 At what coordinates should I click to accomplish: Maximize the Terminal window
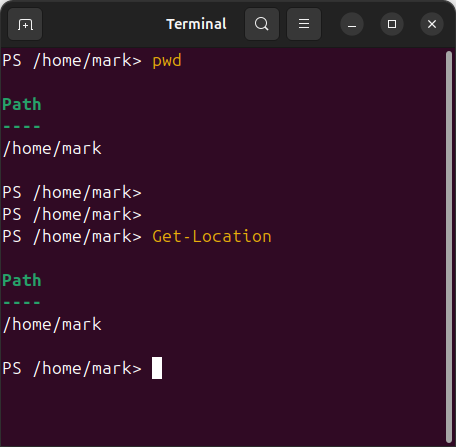392,24
